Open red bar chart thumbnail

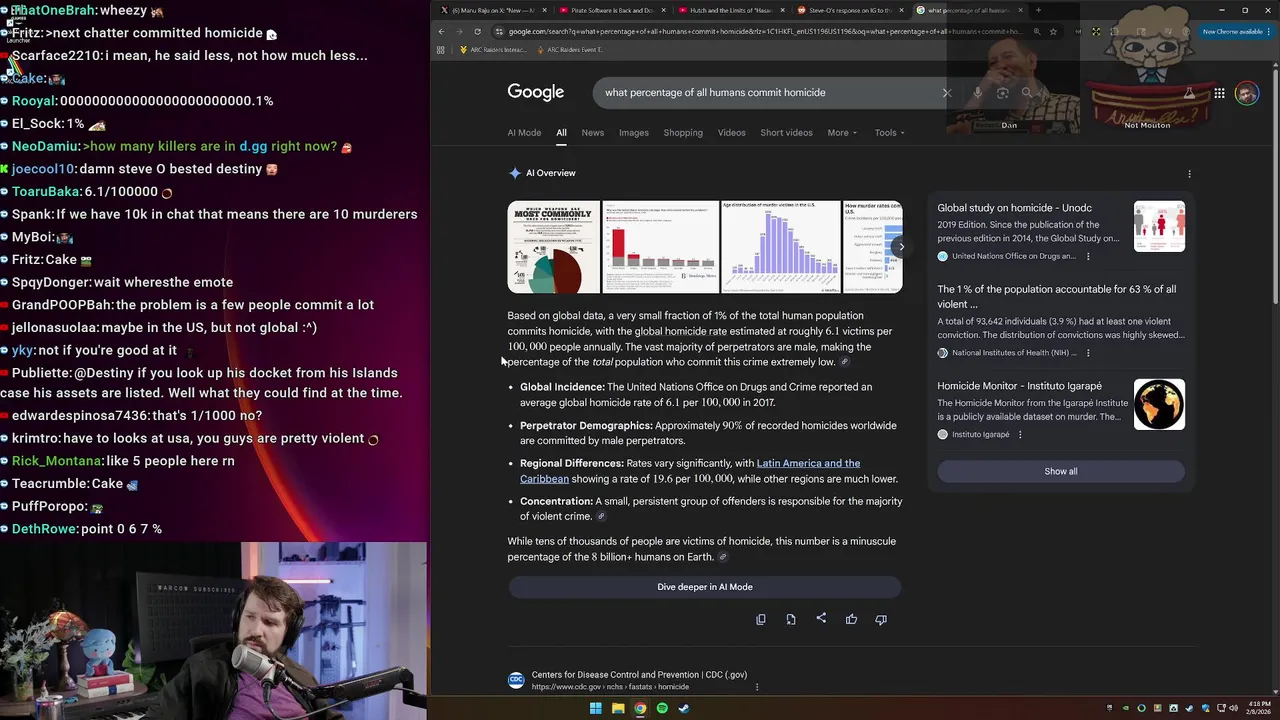point(661,247)
